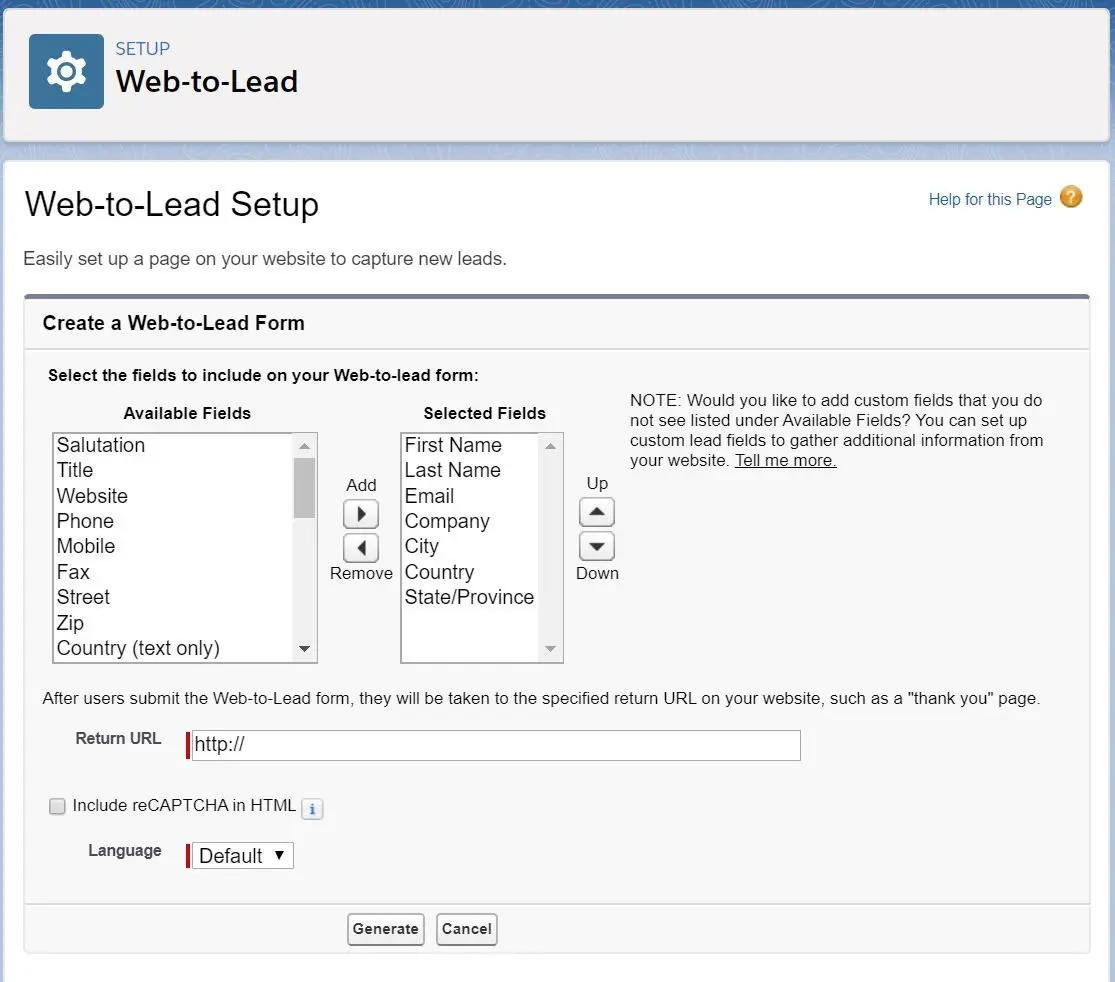The image size is (1115, 982).
Task: Click the orange help question mark icon
Action: tap(1070, 197)
